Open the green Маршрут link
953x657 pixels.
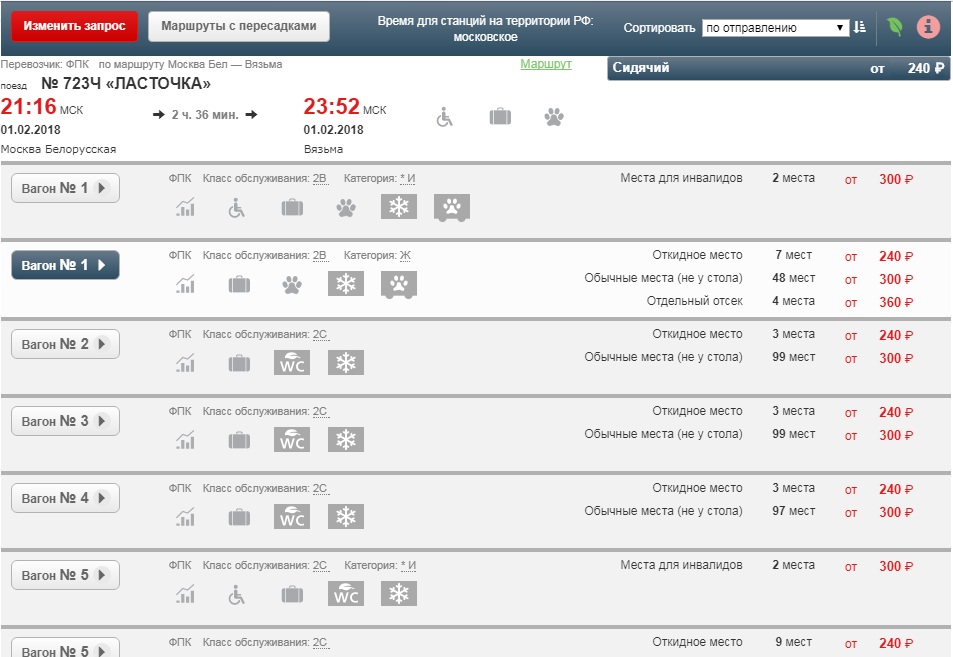tap(545, 64)
